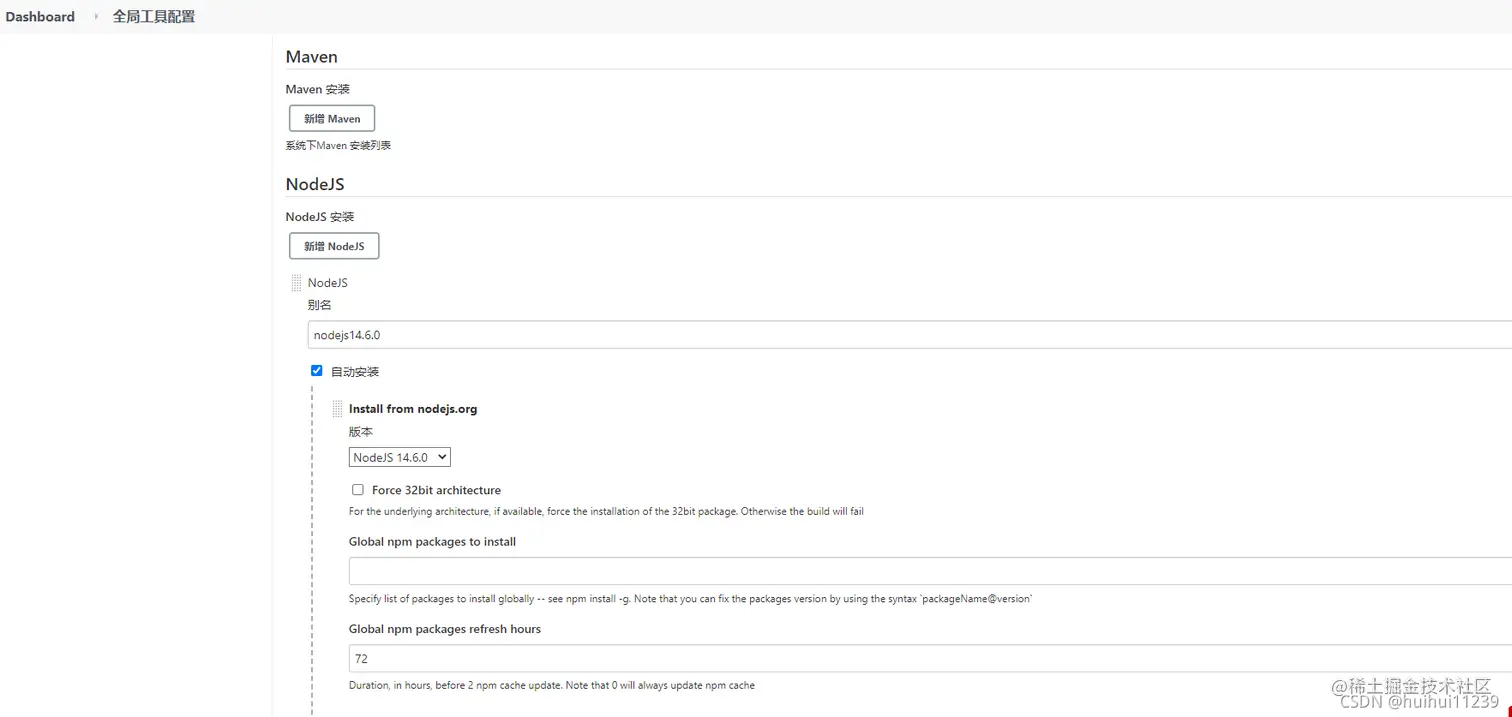
Task: Click the Global npm packages to install field
Action: [930, 571]
